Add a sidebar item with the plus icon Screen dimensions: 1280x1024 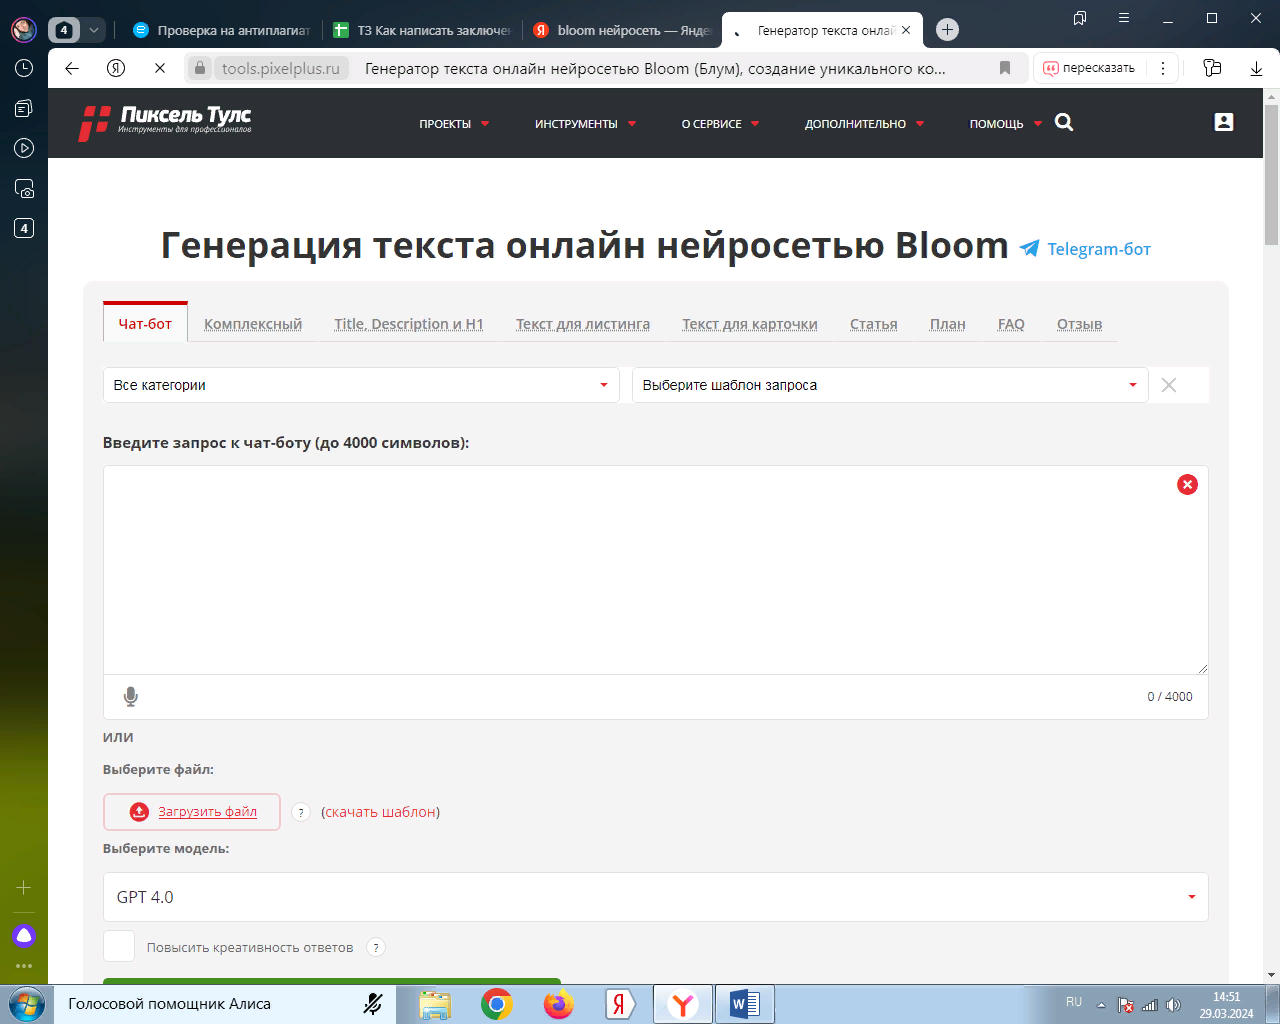click(x=24, y=888)
